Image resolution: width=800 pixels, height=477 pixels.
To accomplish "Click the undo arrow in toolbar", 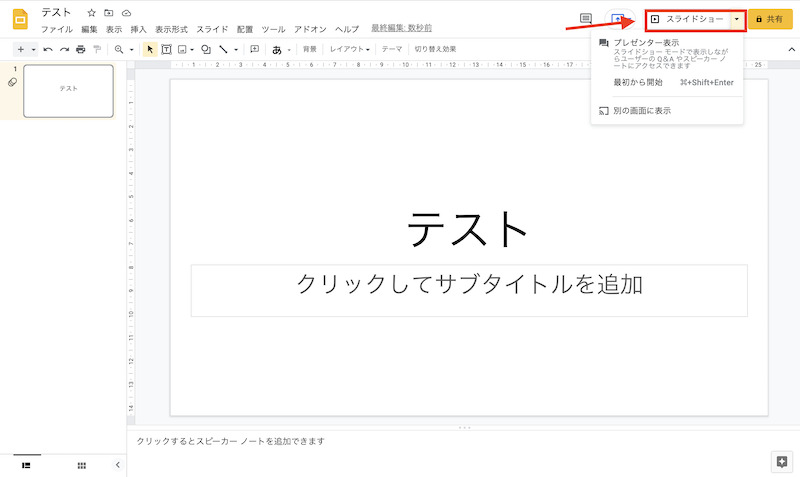I will point(47,49).
